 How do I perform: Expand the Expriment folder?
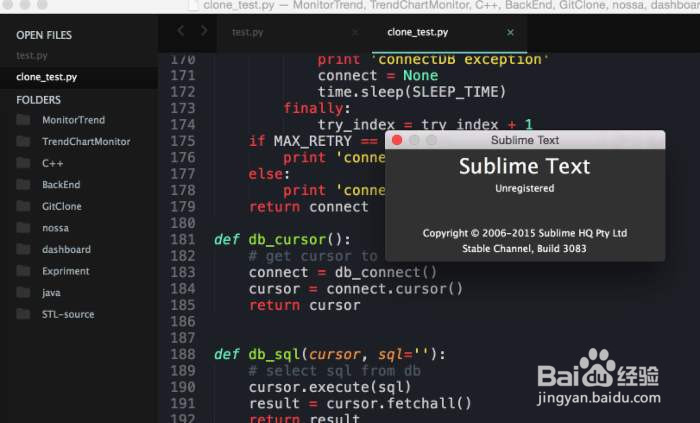[66, 271]
